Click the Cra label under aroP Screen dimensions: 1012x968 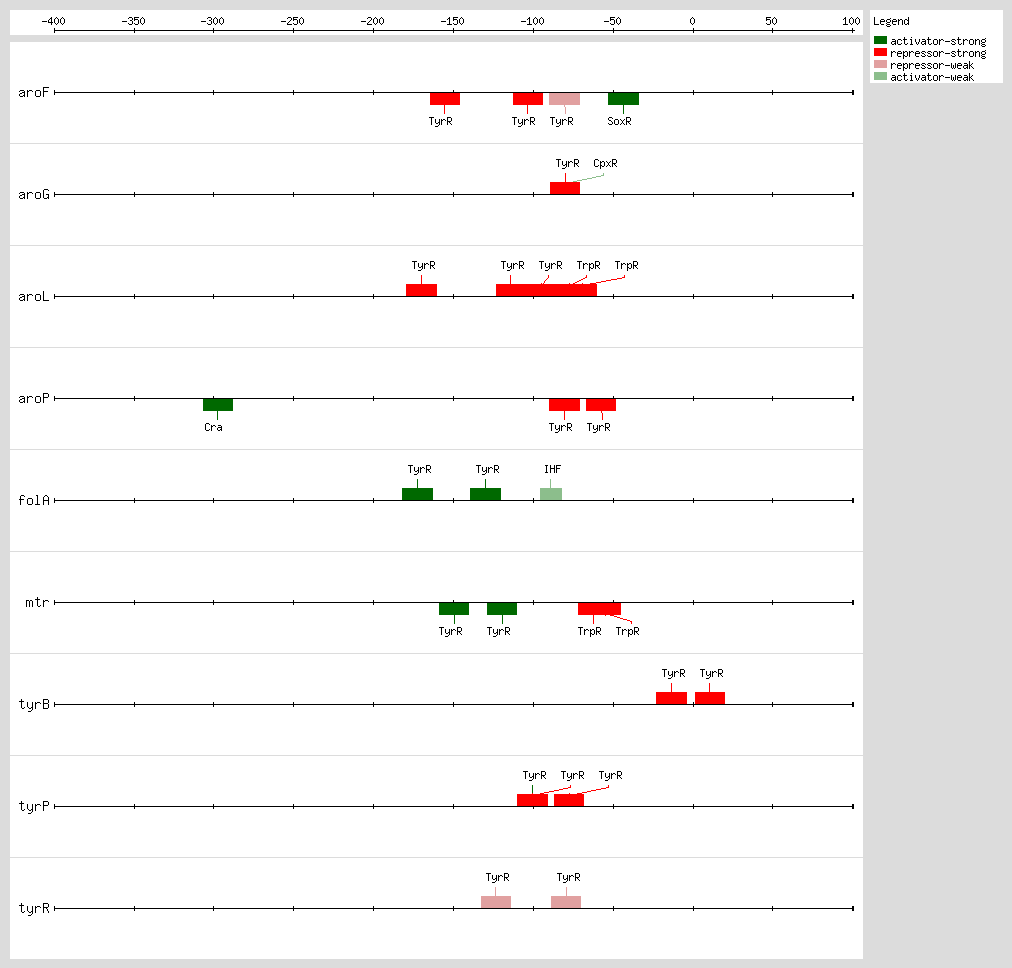tap(213, 427)
